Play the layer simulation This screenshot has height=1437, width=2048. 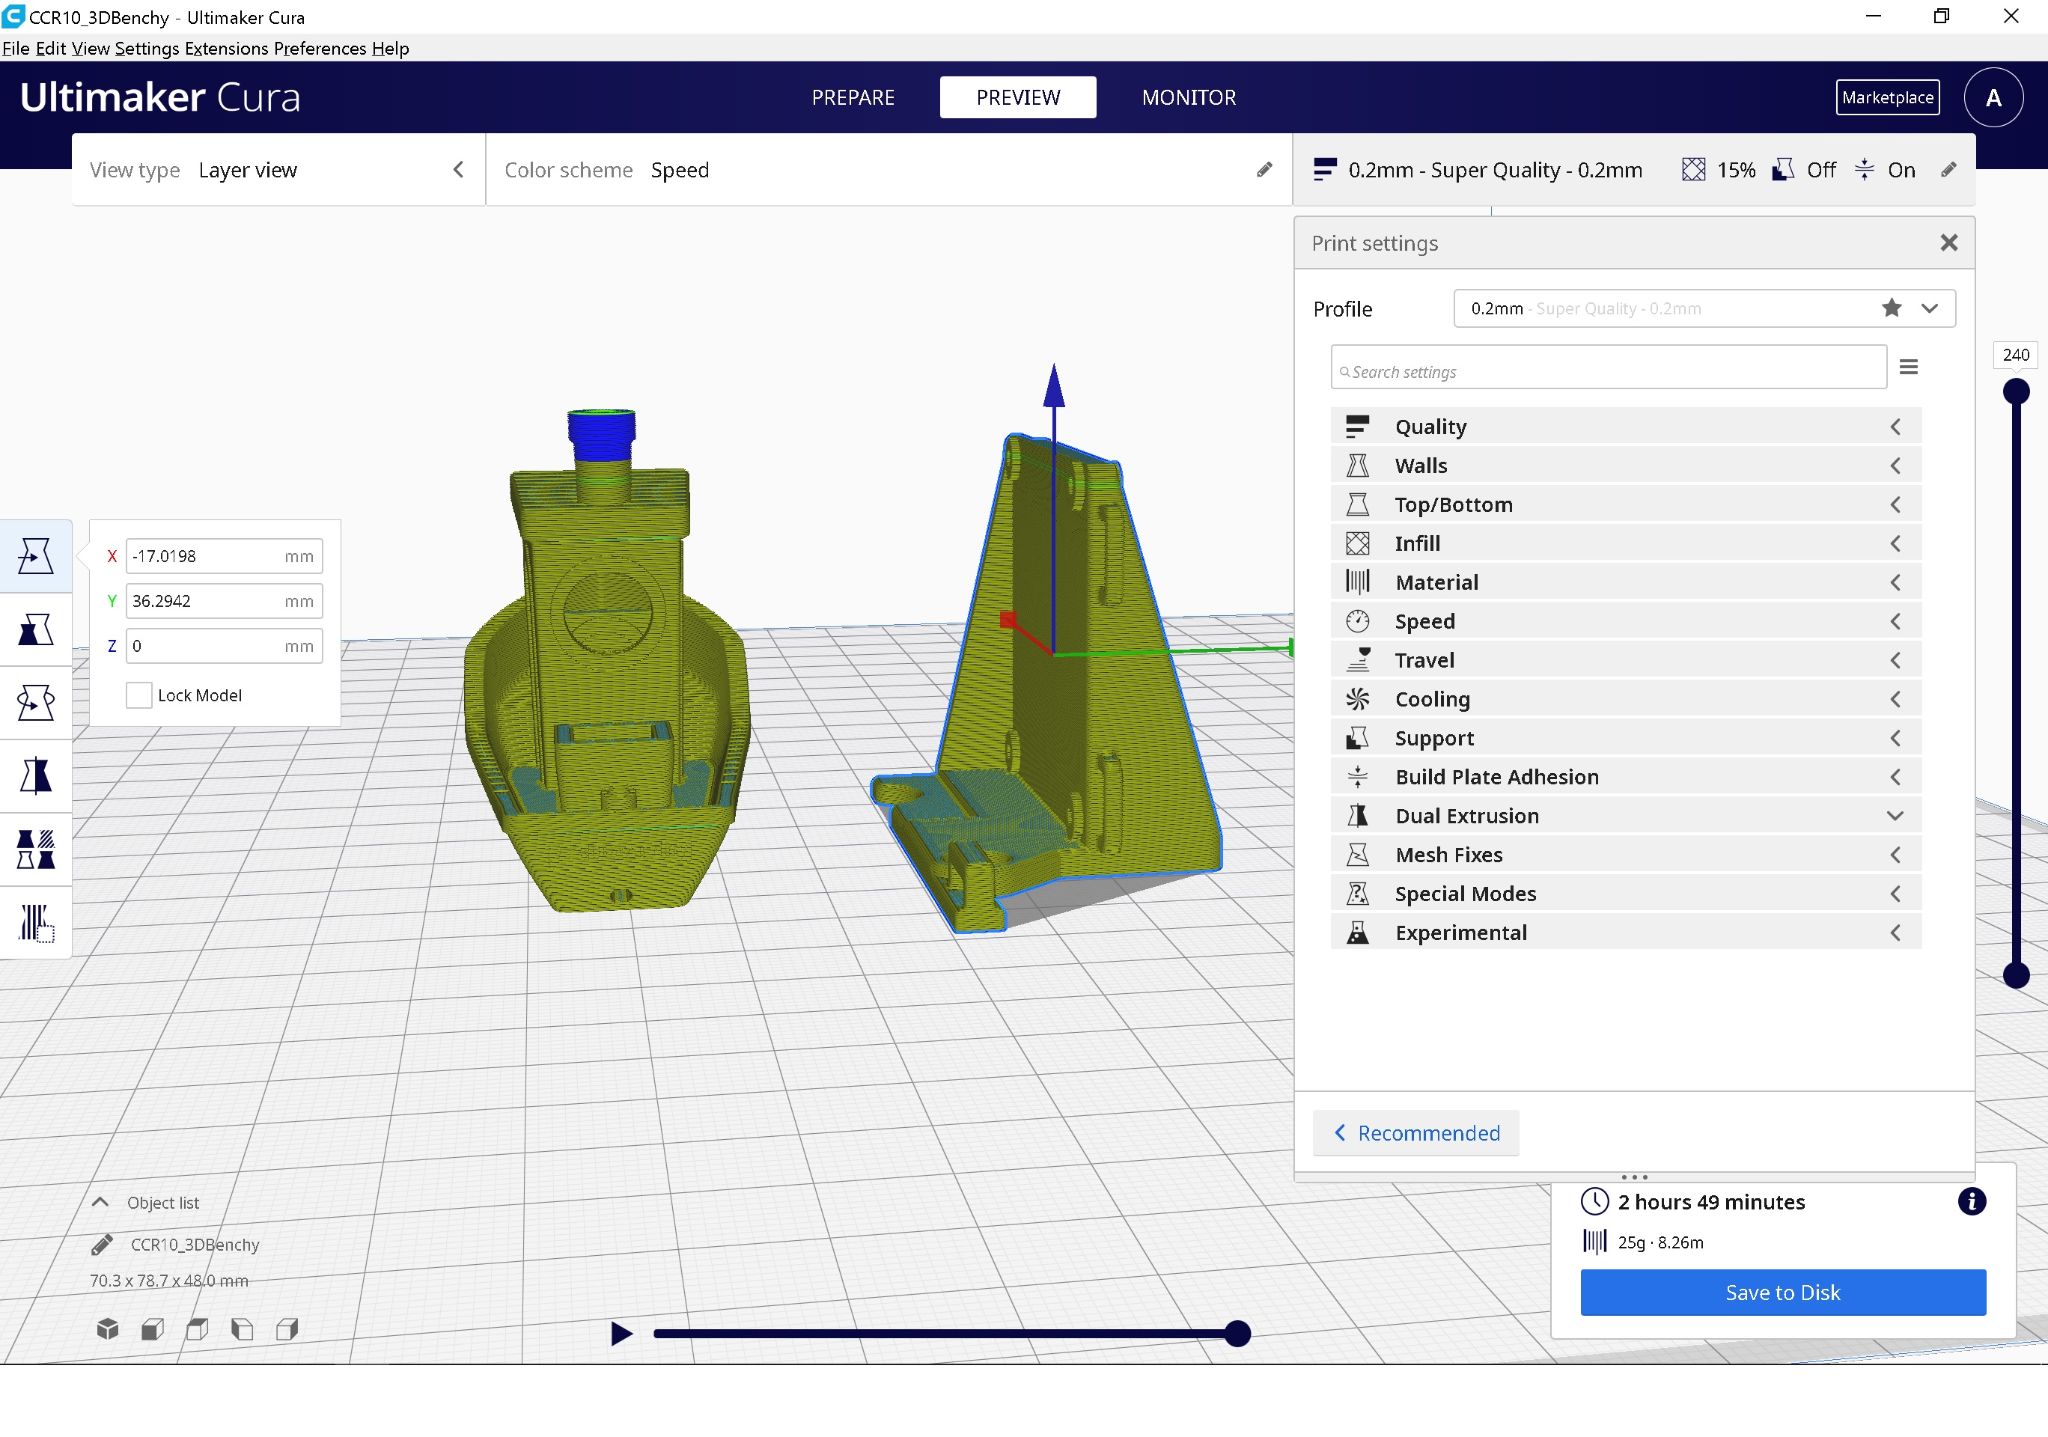pos(621,1333)
